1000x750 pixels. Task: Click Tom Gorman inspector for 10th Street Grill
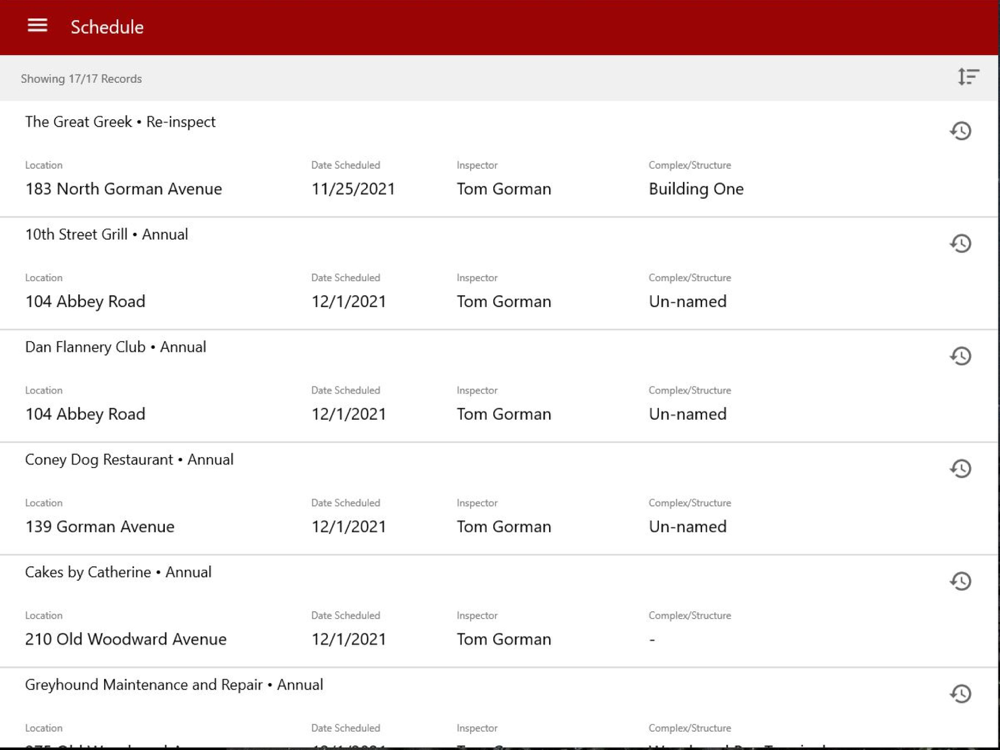(504, 302)
